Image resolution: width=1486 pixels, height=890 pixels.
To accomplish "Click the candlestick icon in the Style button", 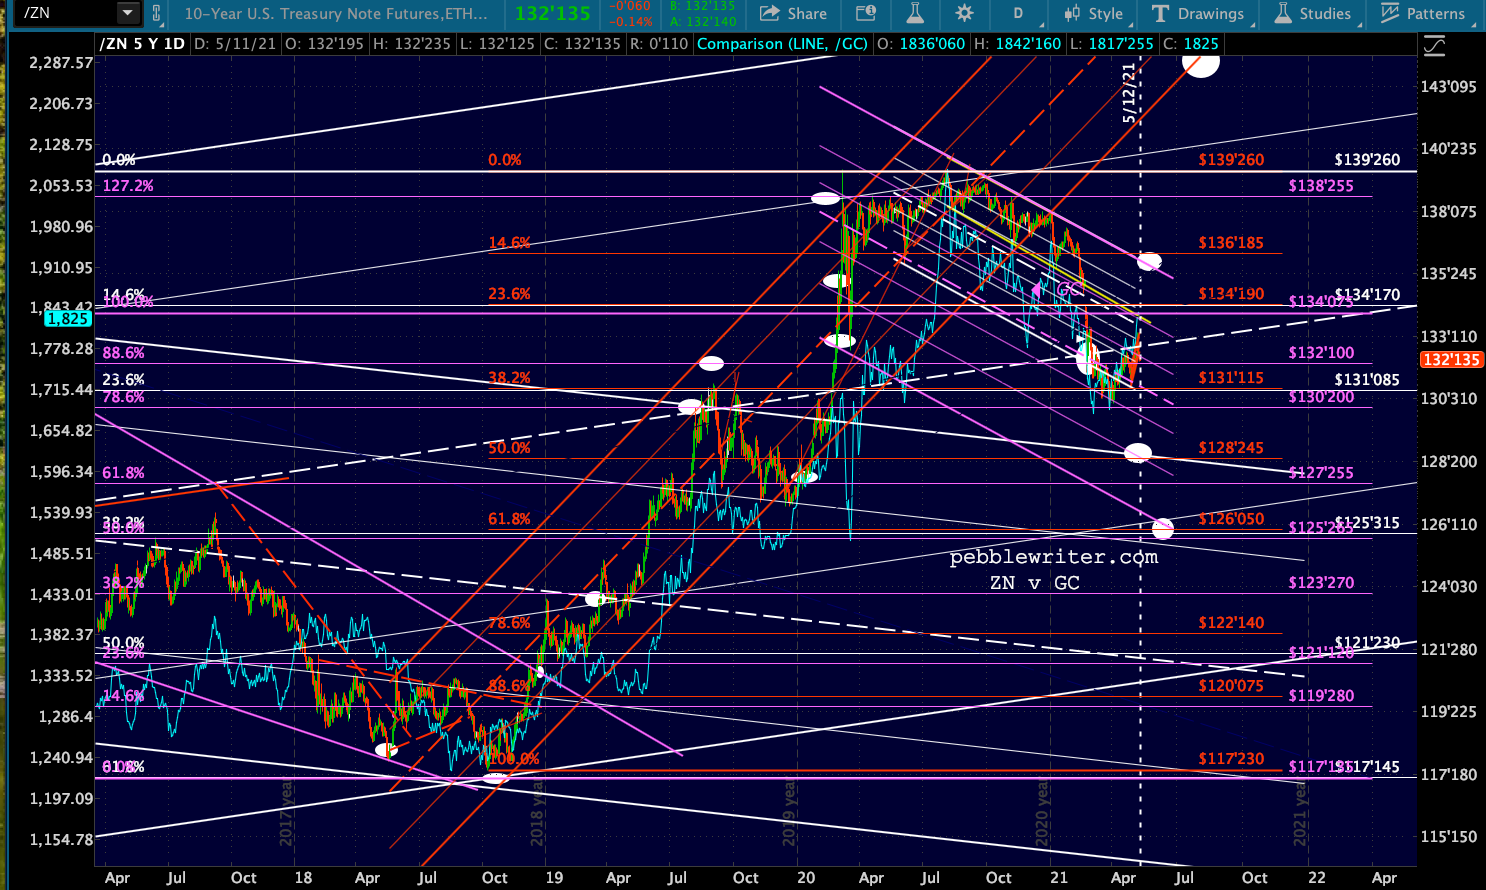I will [x=1072, y=13].
